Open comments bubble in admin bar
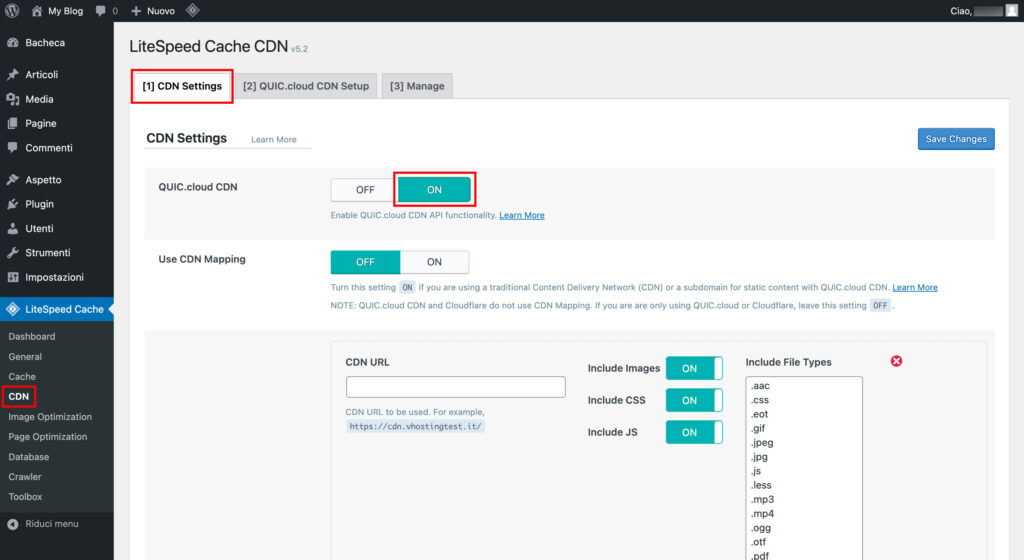 [x=100, y=11]
